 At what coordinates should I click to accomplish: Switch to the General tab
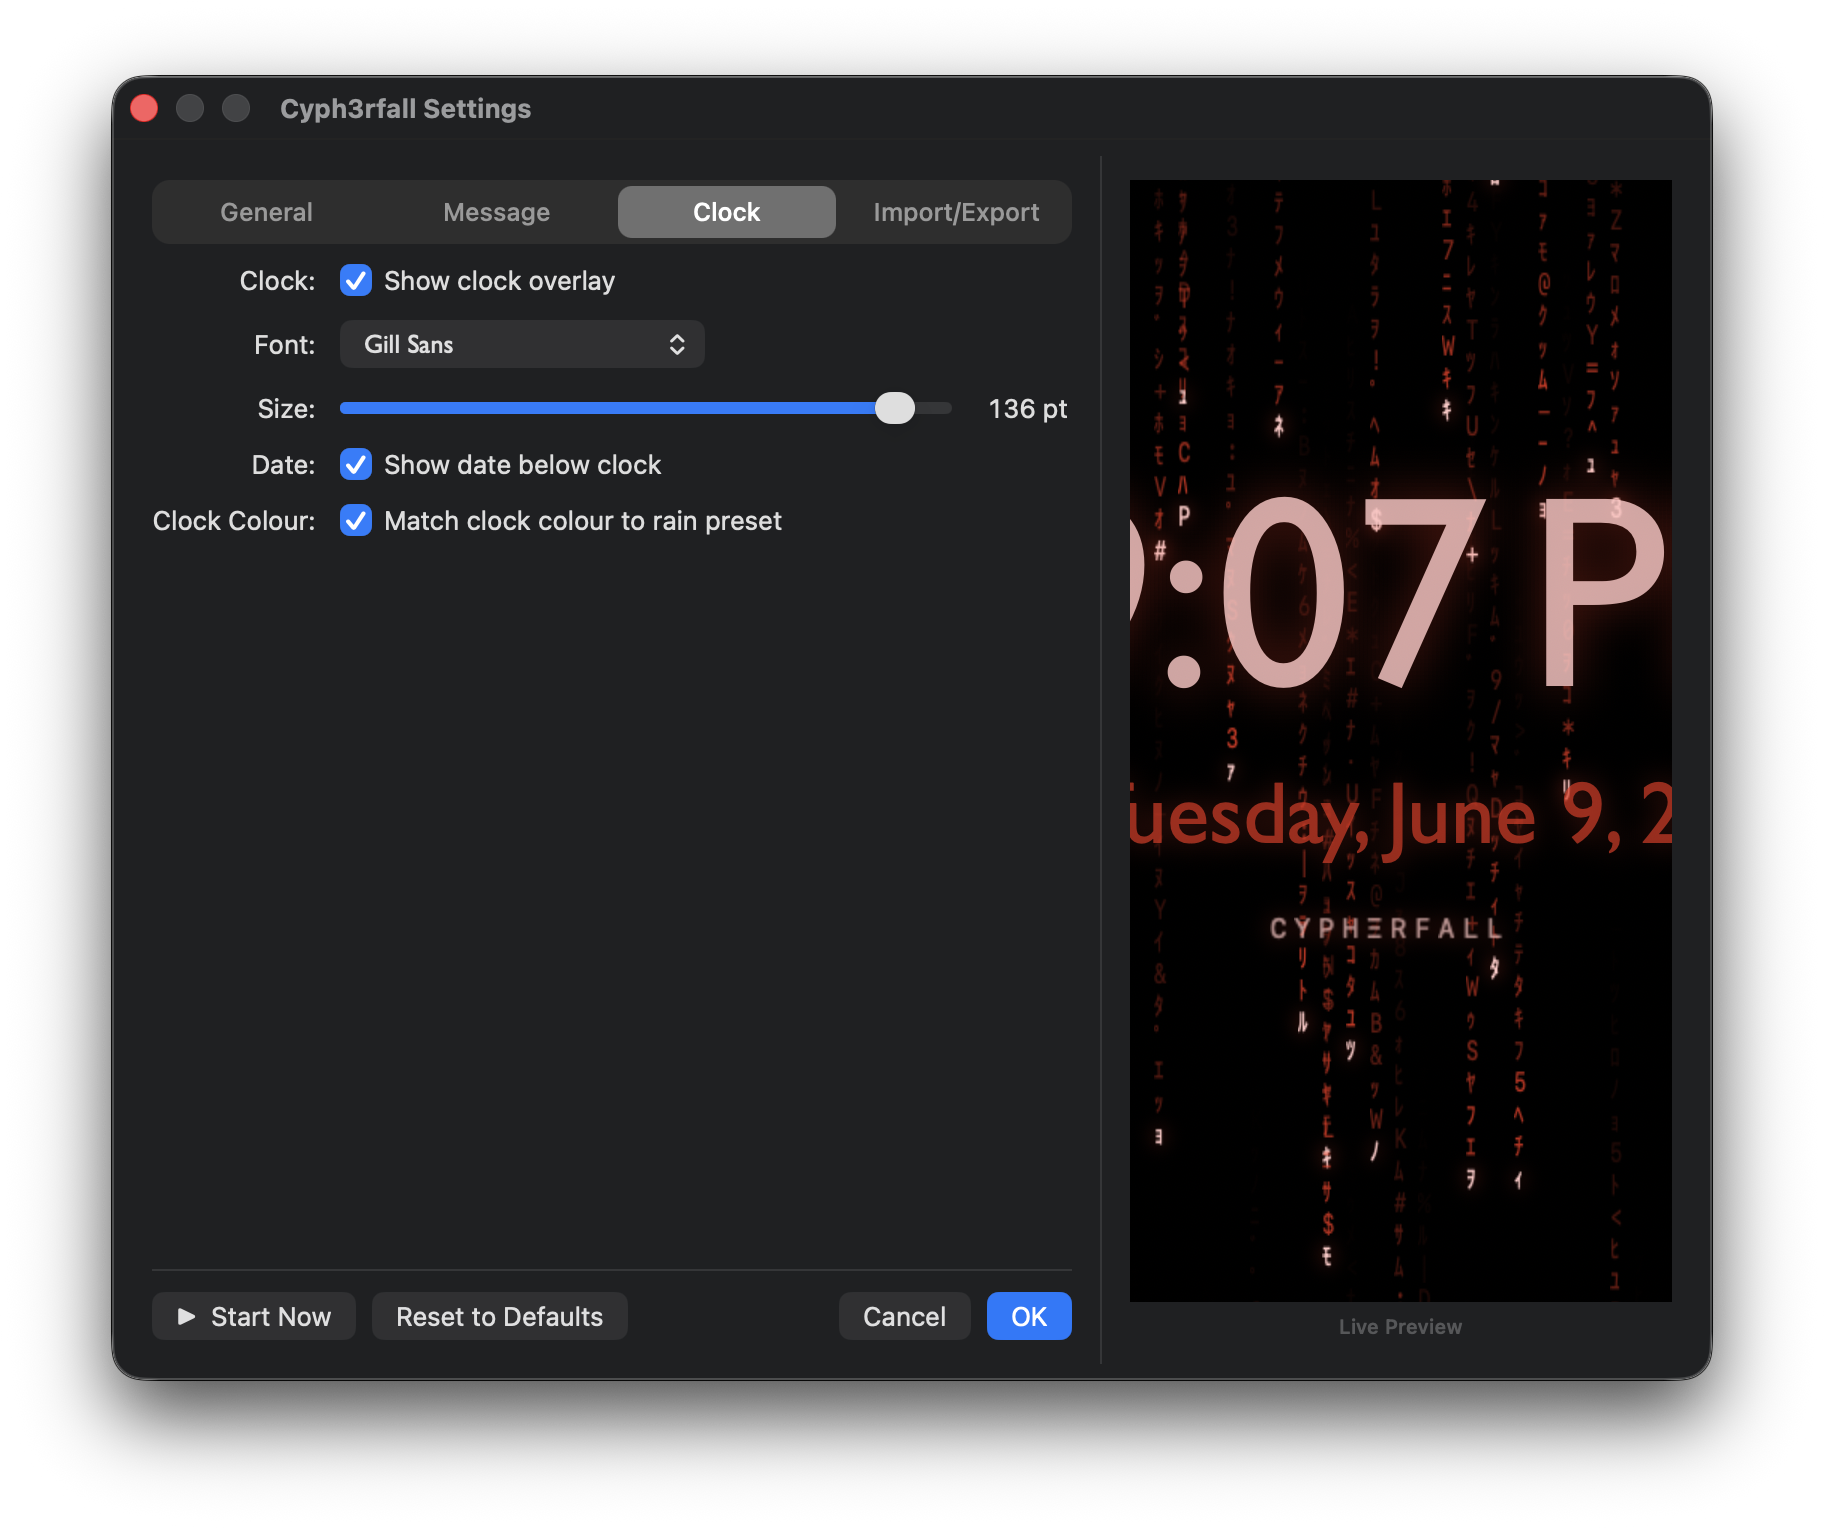pos(266,212)
